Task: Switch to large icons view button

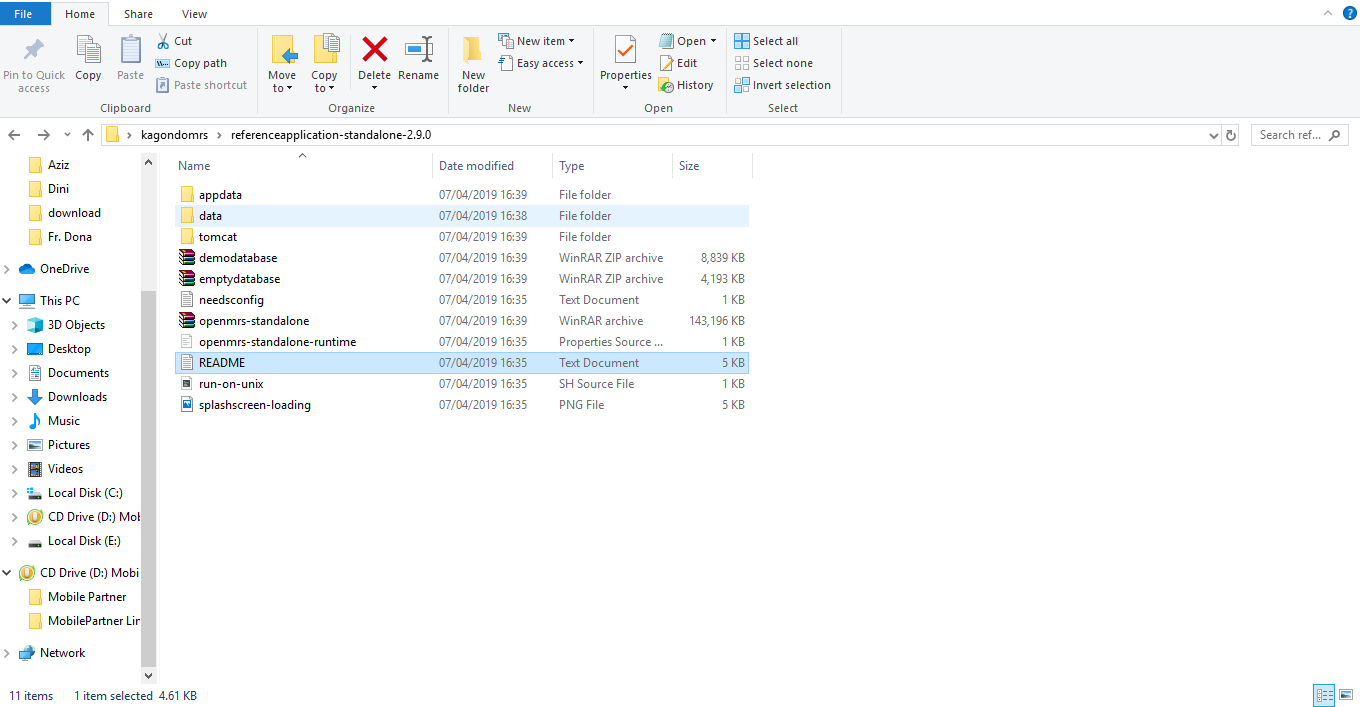Action: (1345, 696)
